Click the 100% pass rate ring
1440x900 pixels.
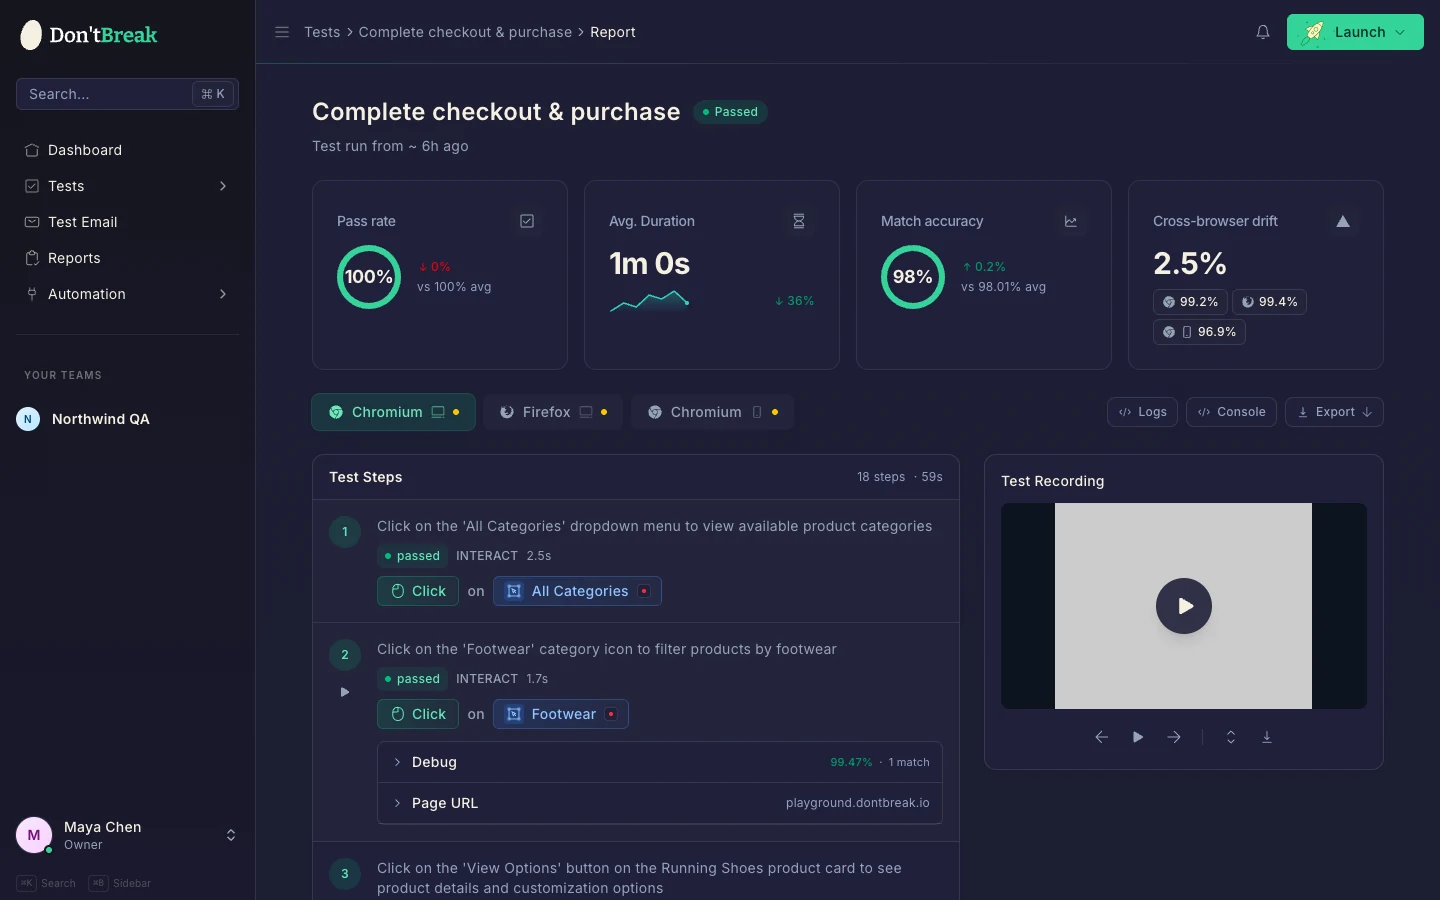(369, 277)
